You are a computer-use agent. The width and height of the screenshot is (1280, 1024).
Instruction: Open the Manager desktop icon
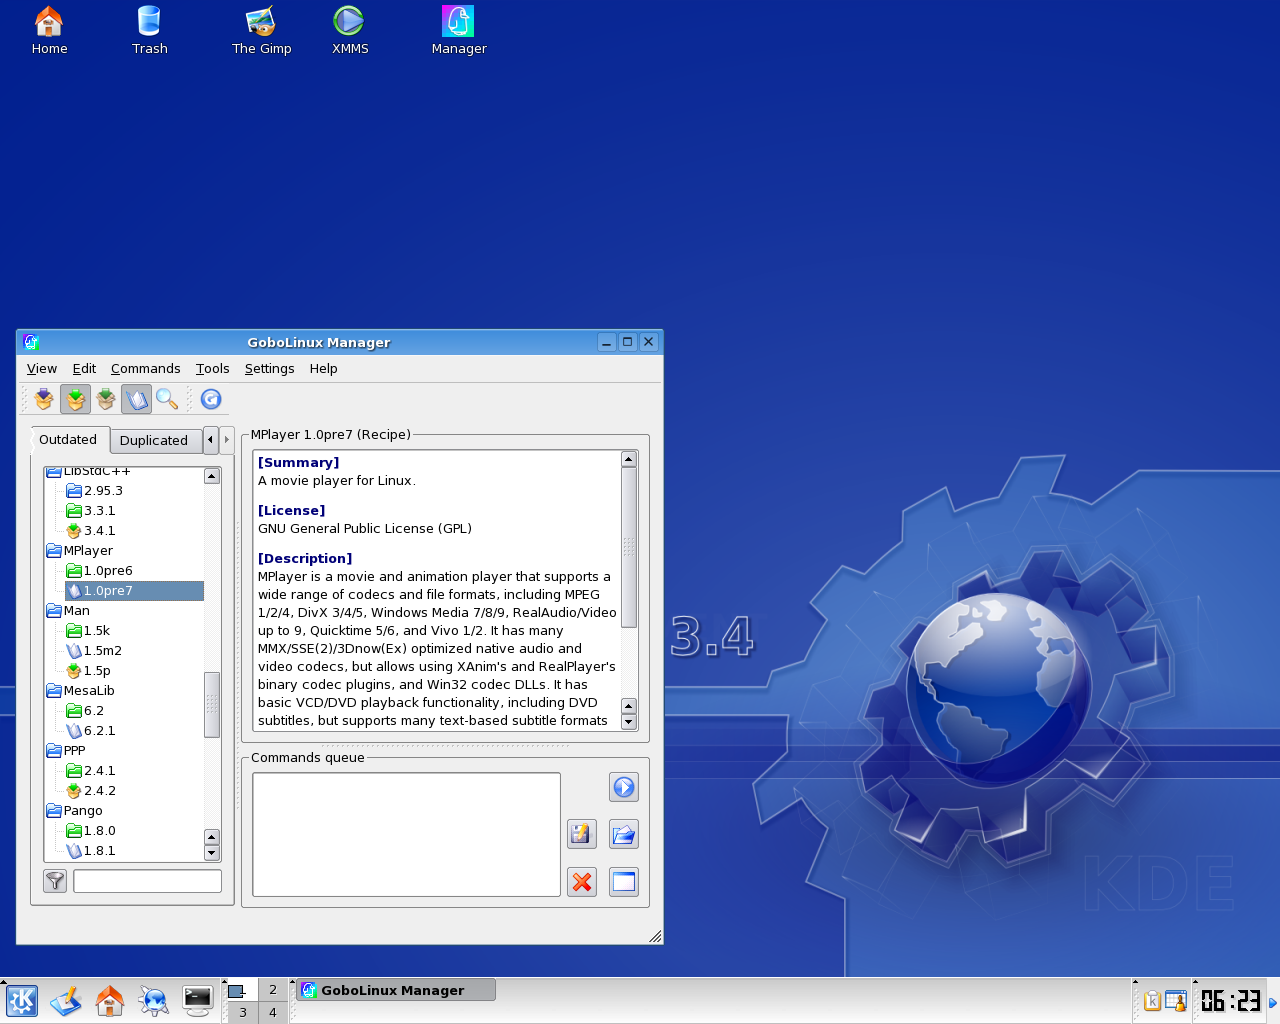(459, 30)
